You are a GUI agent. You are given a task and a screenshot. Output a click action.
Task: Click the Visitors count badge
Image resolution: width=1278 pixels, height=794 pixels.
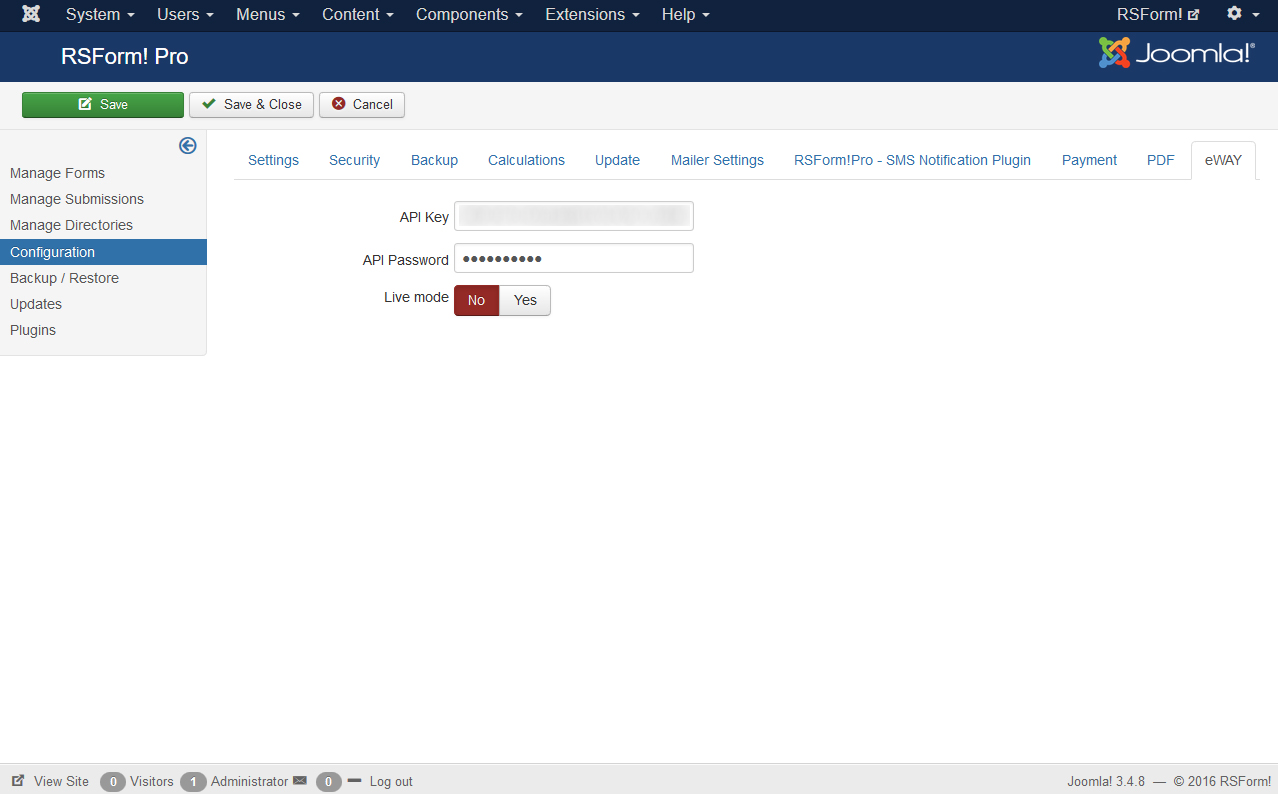click(x=113, y=781)
